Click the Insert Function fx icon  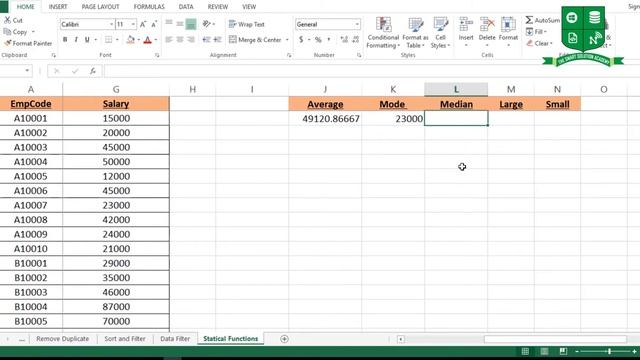(x=93, y=71)
